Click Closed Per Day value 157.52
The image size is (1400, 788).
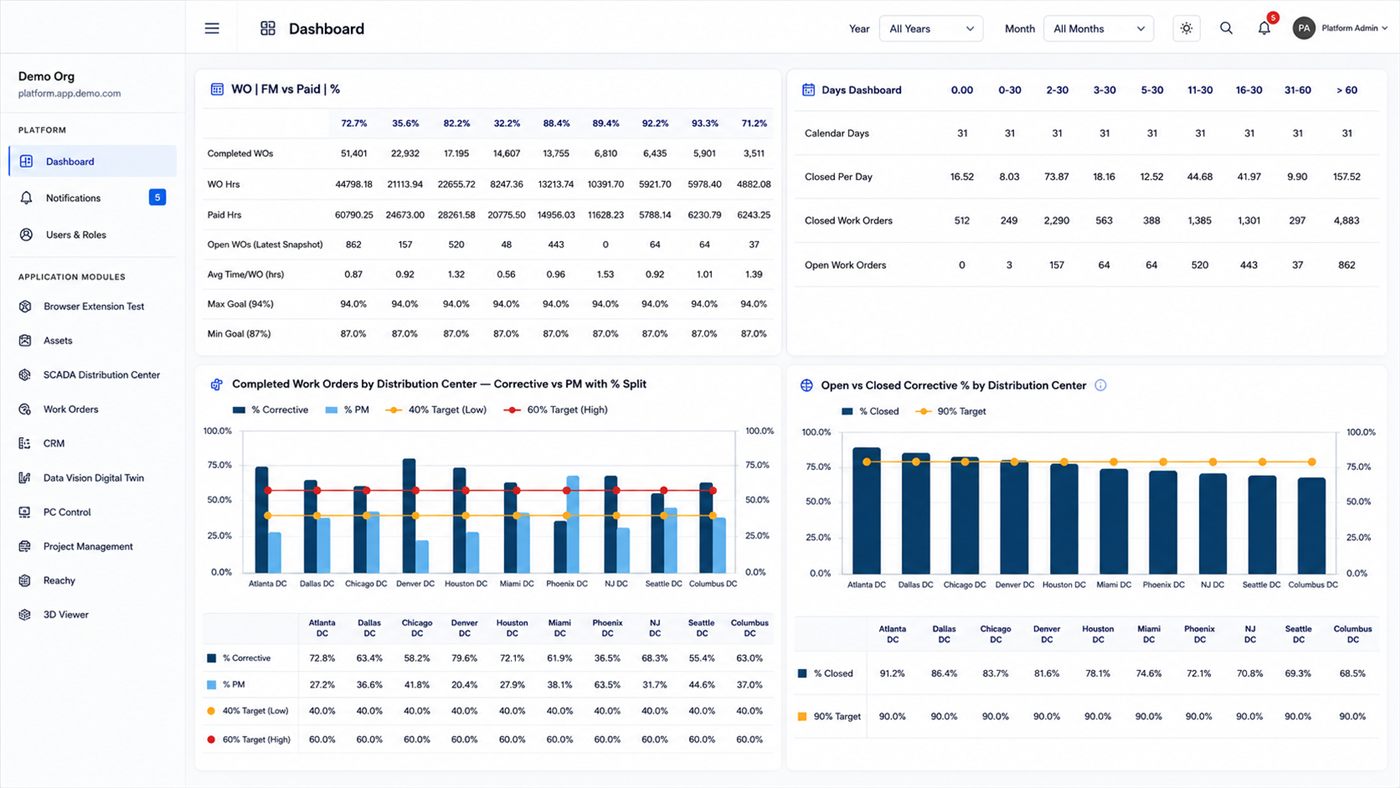[x=1347, y=177]
